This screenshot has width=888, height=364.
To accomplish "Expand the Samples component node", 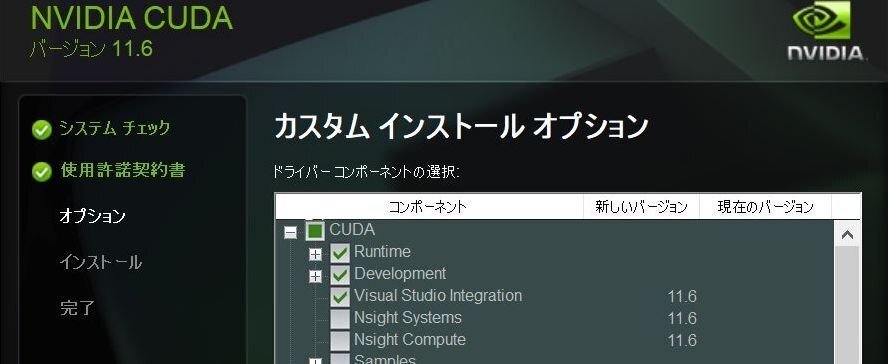I will [x=315, y=361].
